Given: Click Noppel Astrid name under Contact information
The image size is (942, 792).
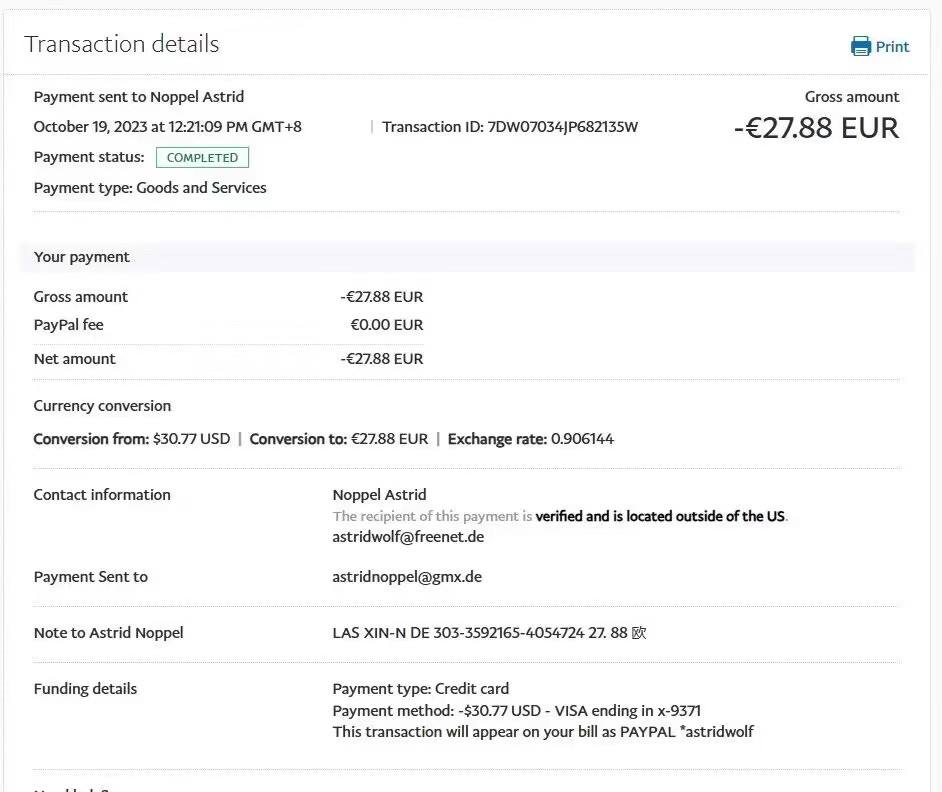Looking at the screenshot, I should [379, 495].
